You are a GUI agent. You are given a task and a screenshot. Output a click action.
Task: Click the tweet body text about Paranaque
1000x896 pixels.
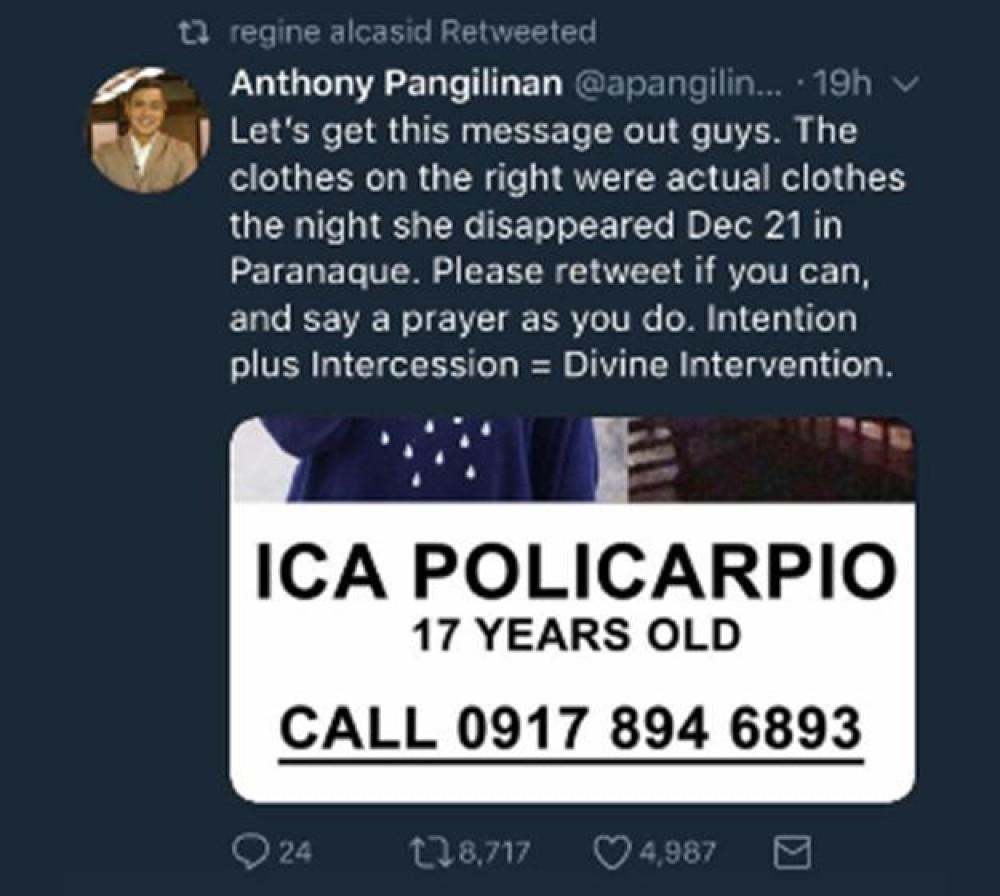click(x=567, y=247)
